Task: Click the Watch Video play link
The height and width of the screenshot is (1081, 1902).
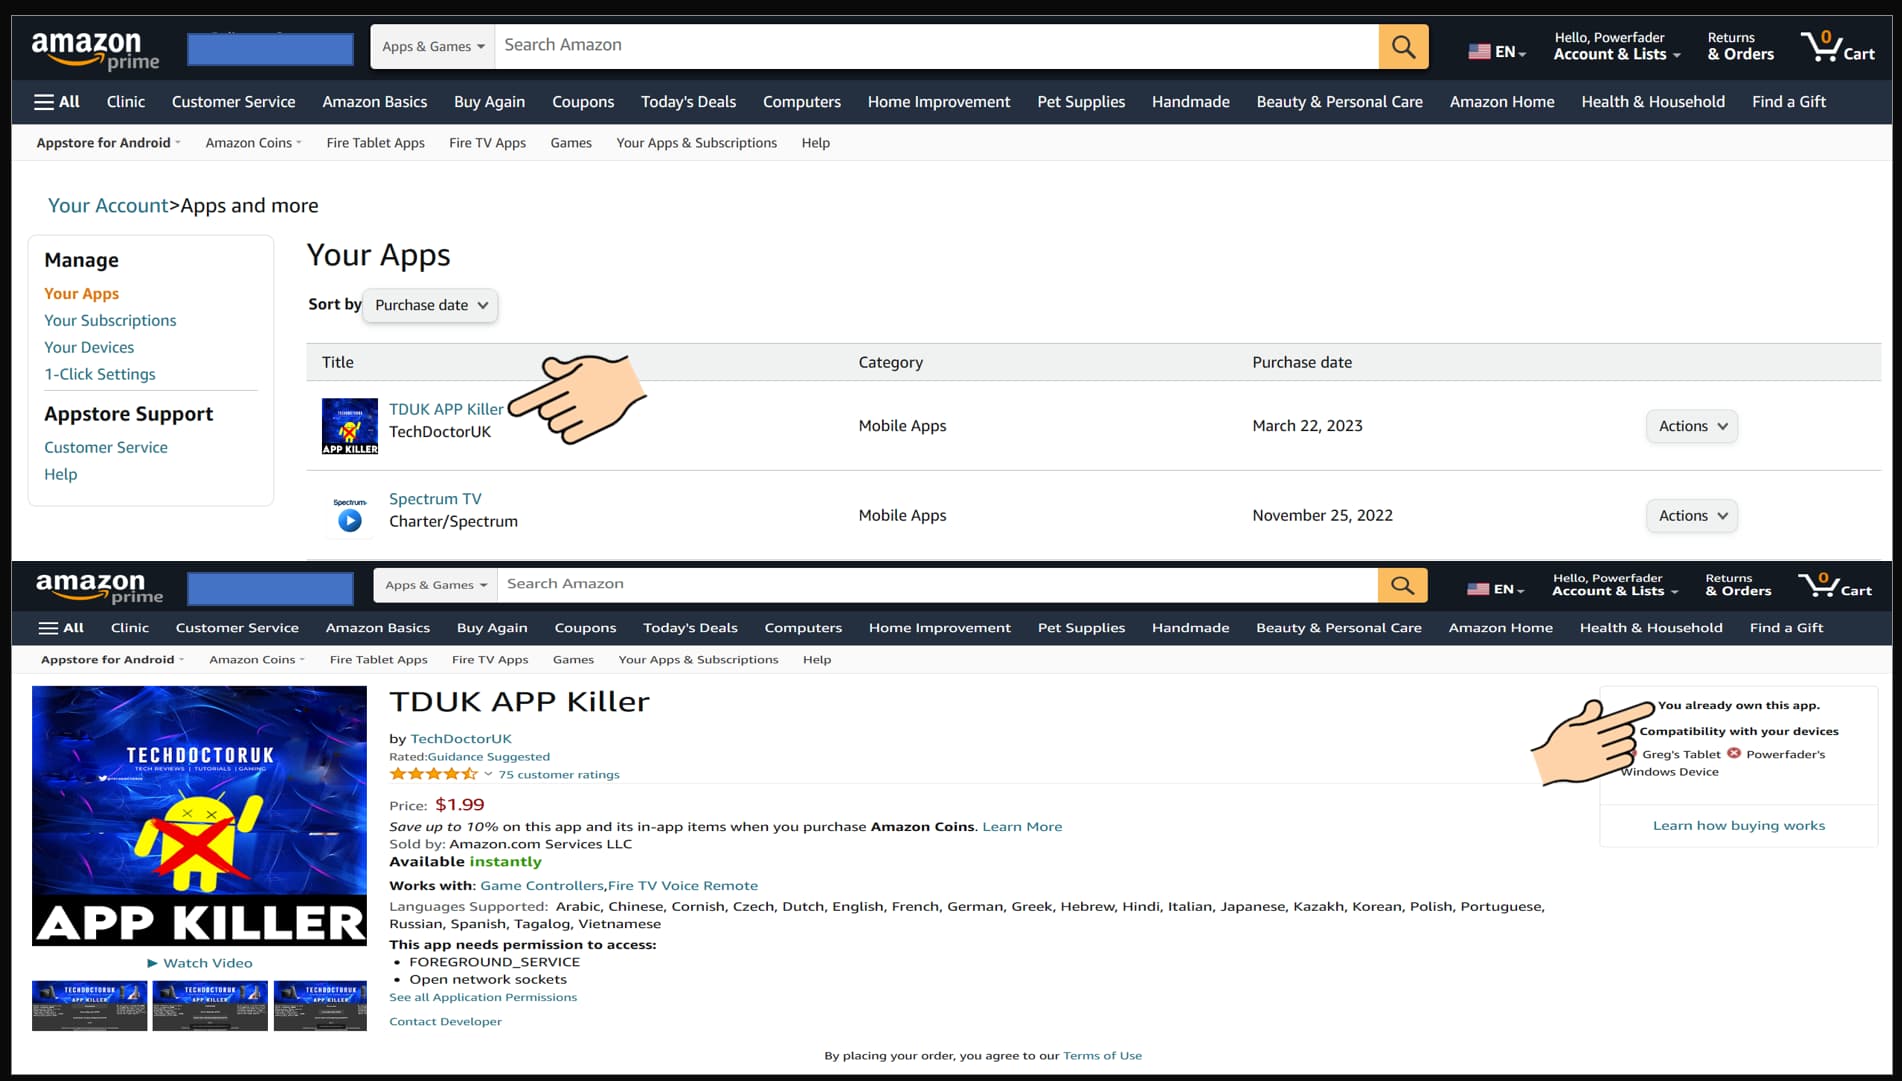Action: 199,963
